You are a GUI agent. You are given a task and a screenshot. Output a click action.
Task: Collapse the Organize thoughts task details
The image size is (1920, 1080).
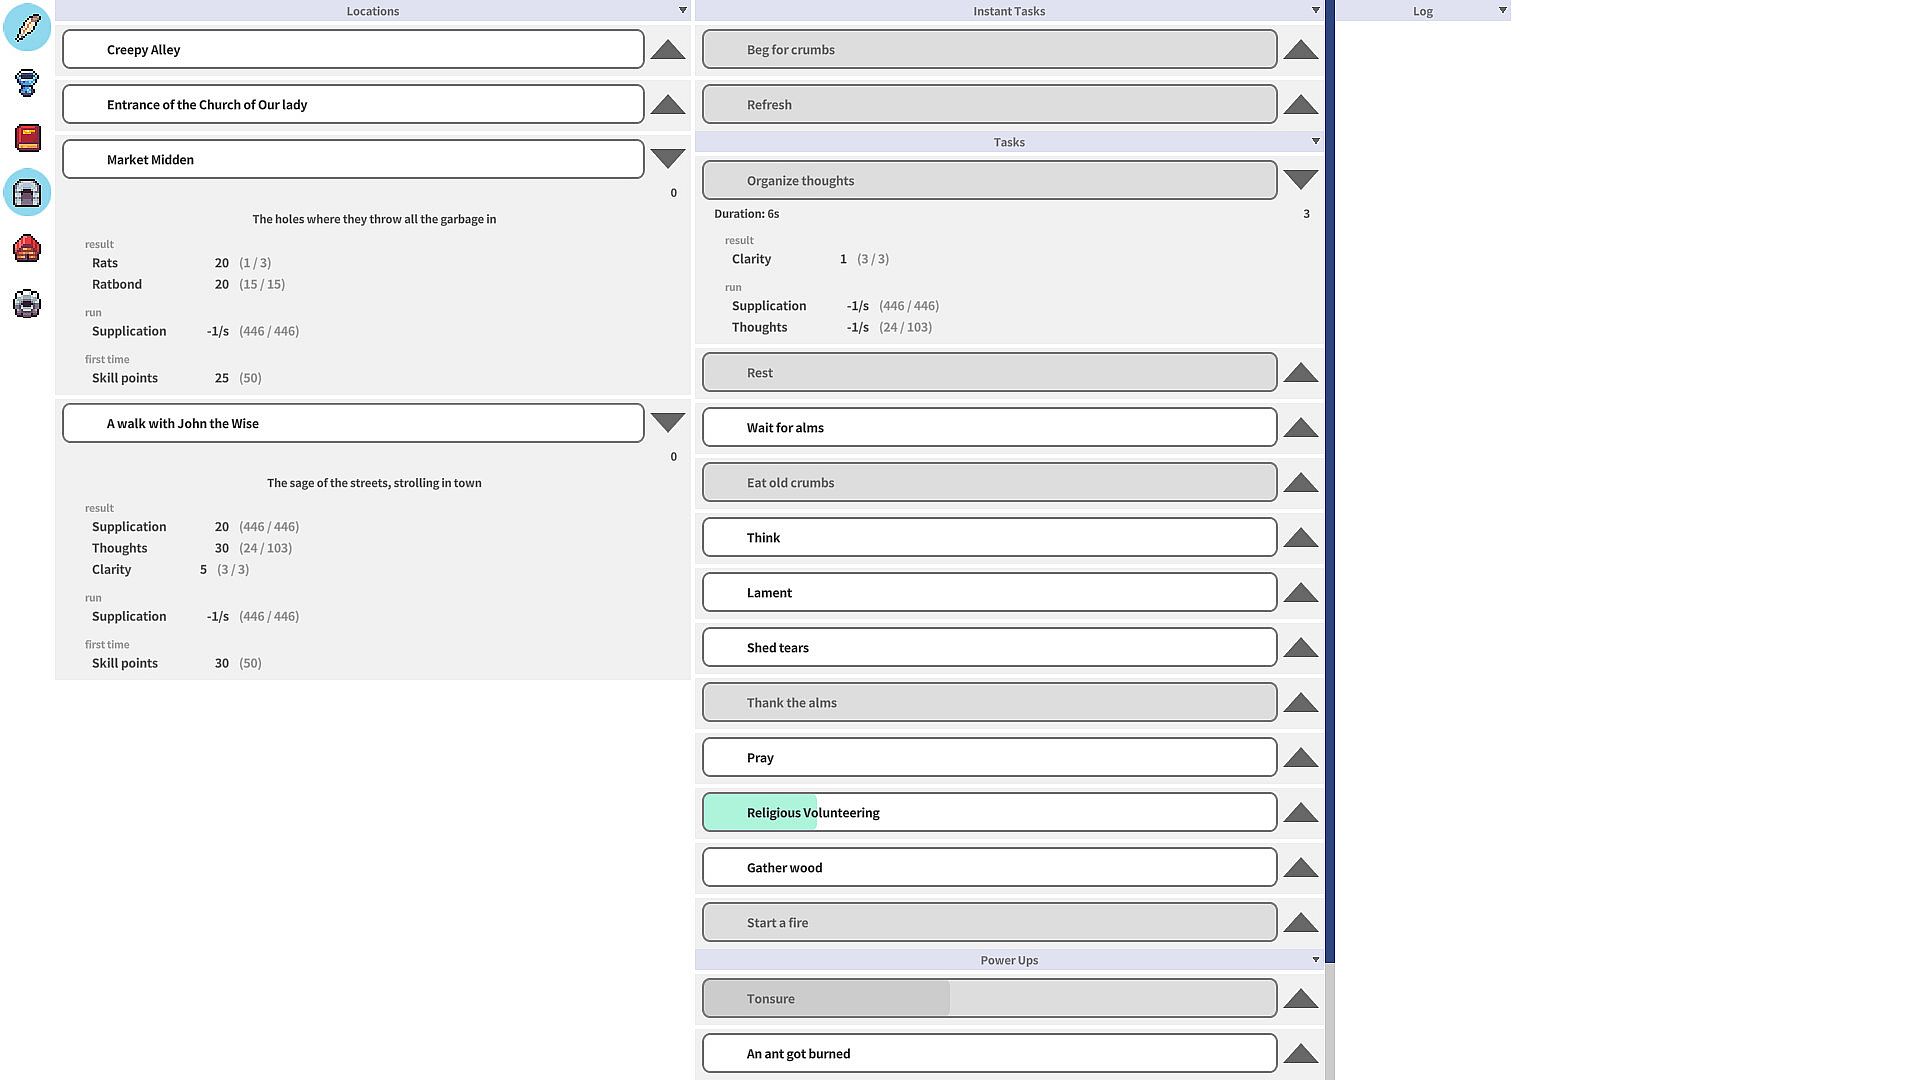(1300, 180)
